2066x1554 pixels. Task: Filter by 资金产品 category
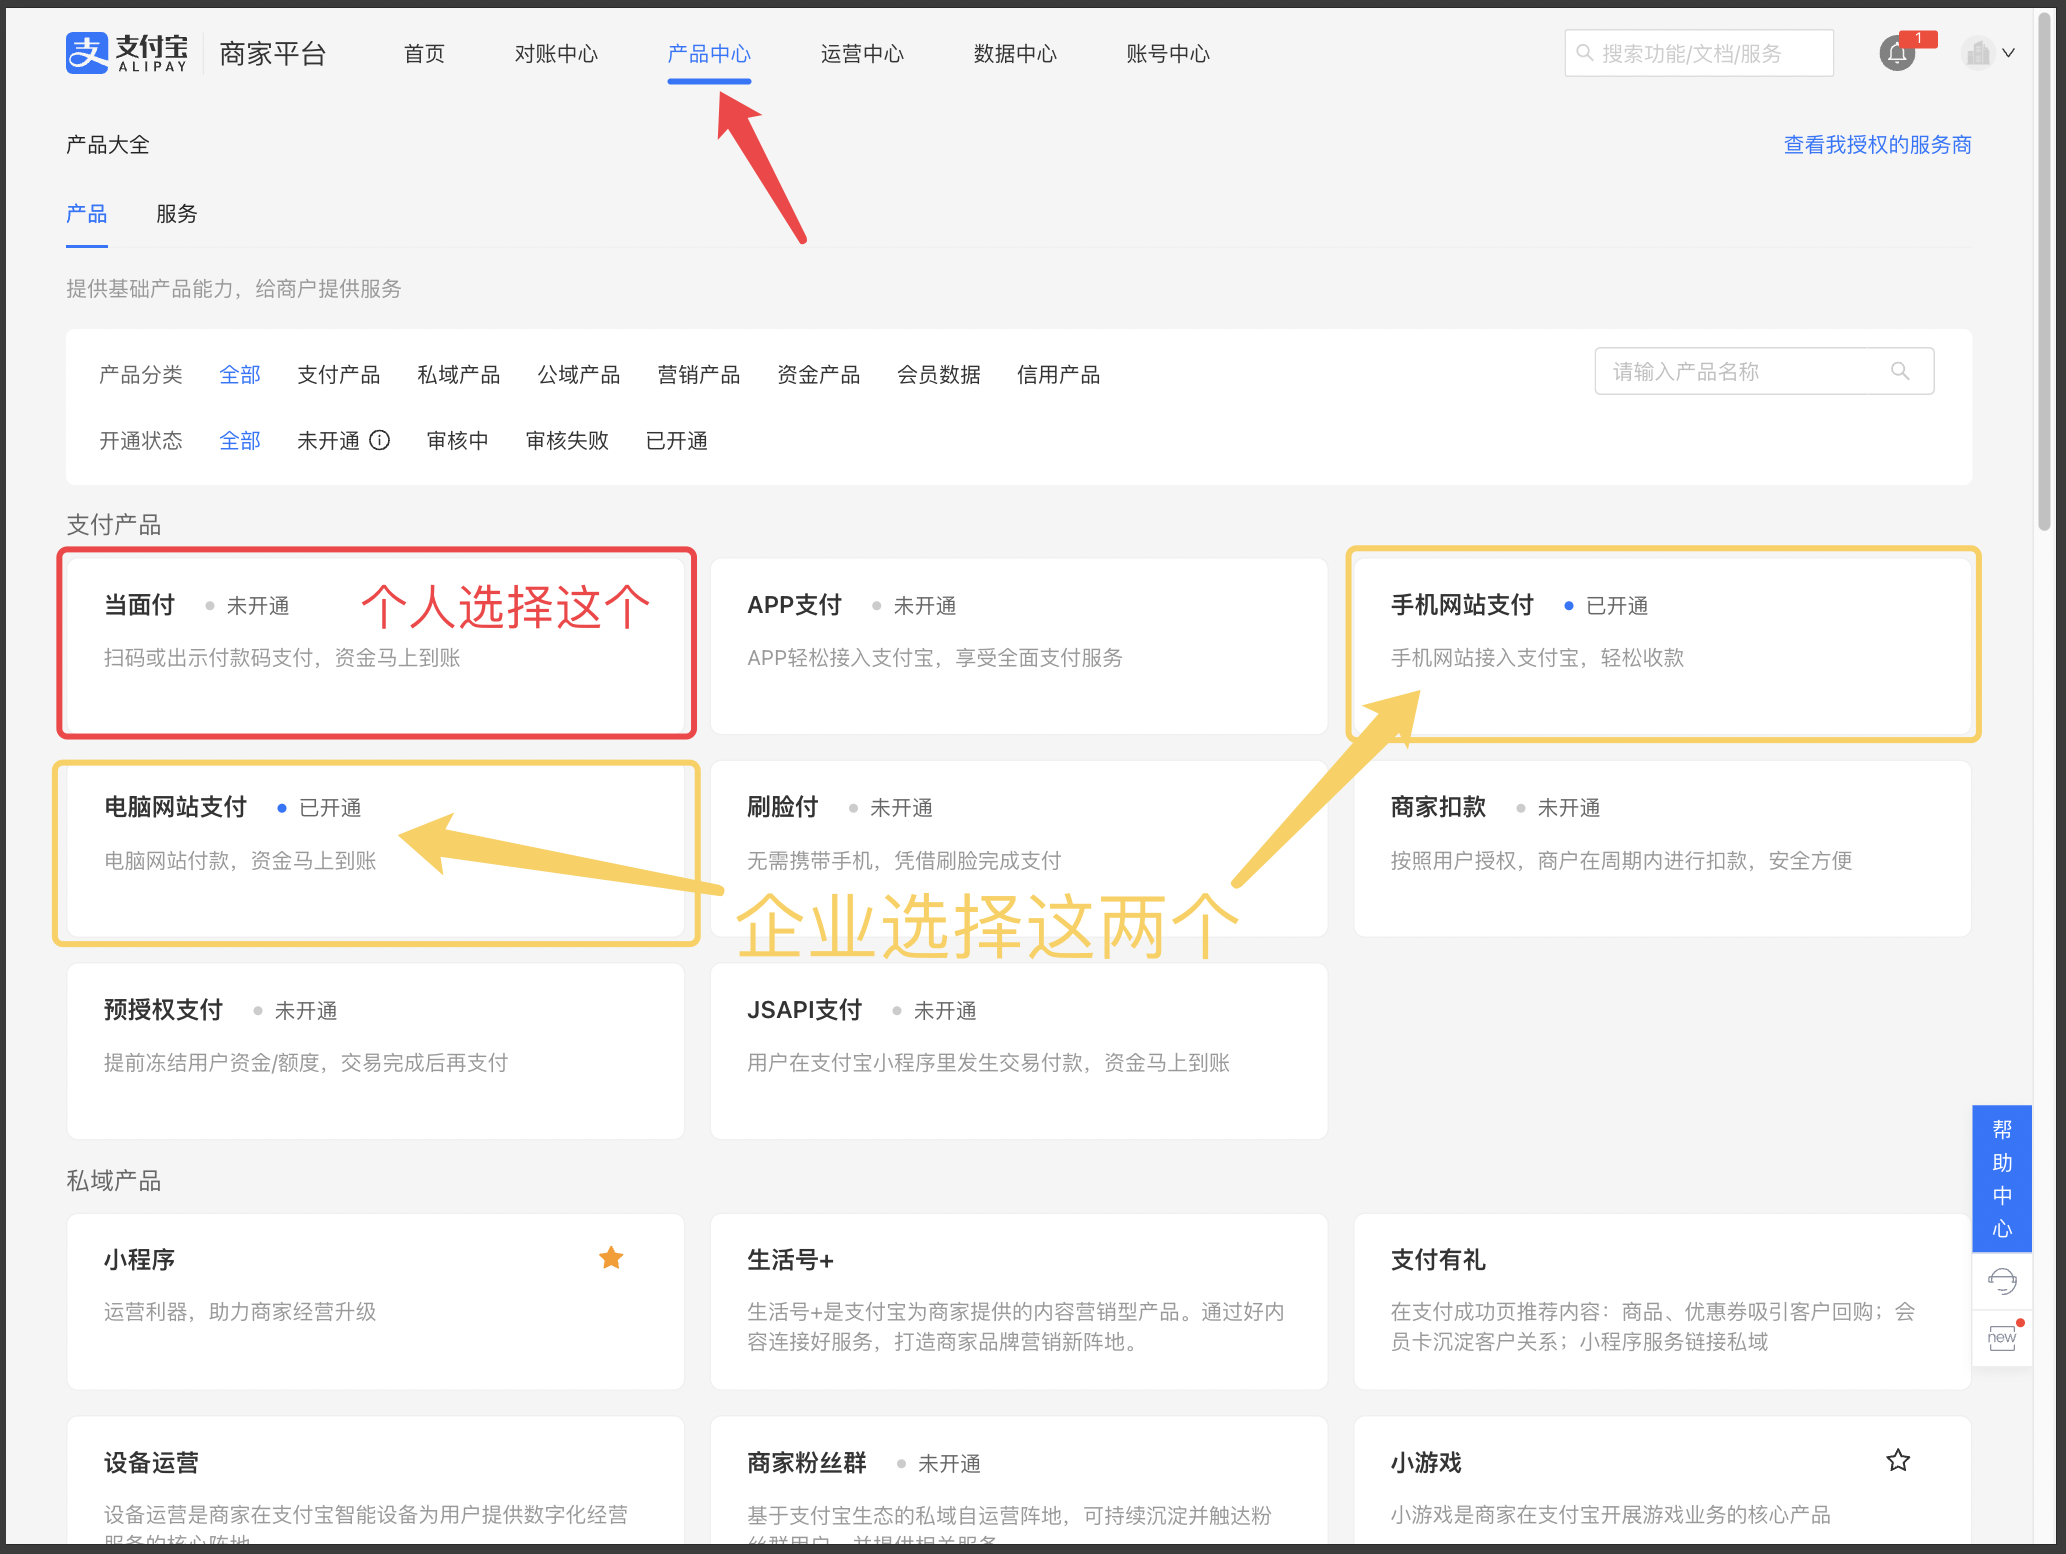[819, 375]
